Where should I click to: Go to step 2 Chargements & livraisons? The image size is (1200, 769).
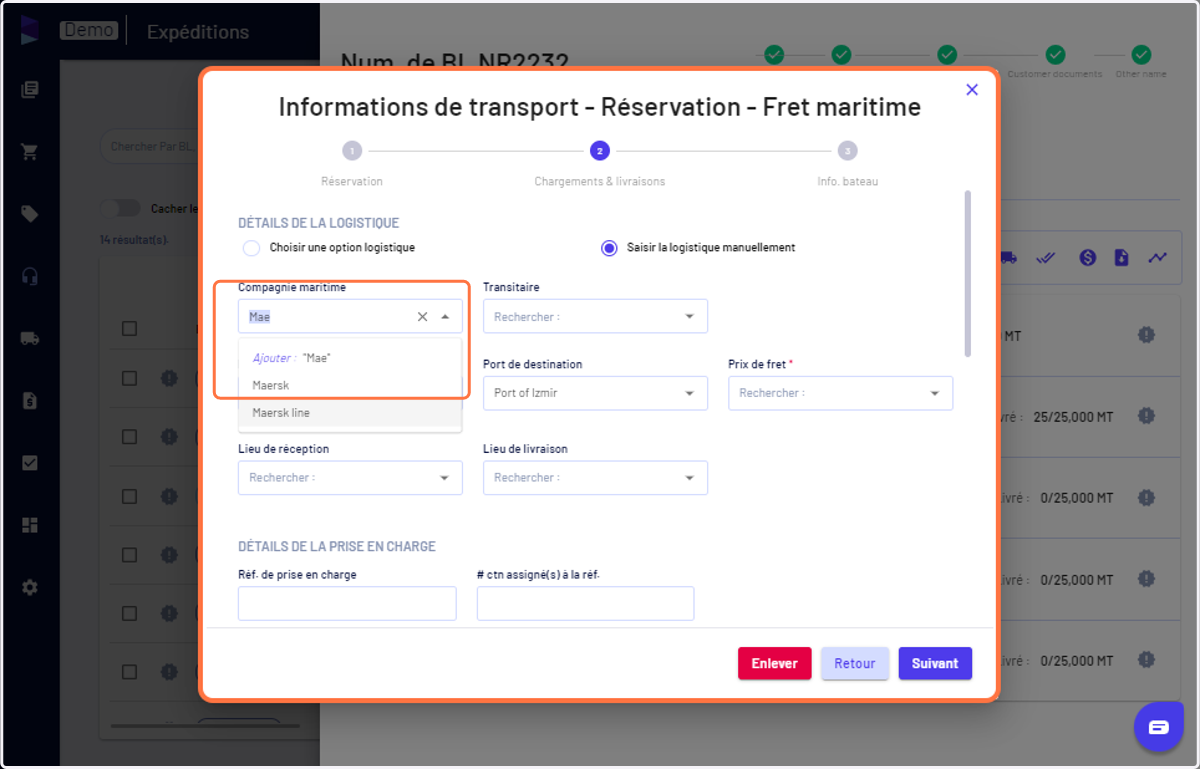(x=599, y=151)
